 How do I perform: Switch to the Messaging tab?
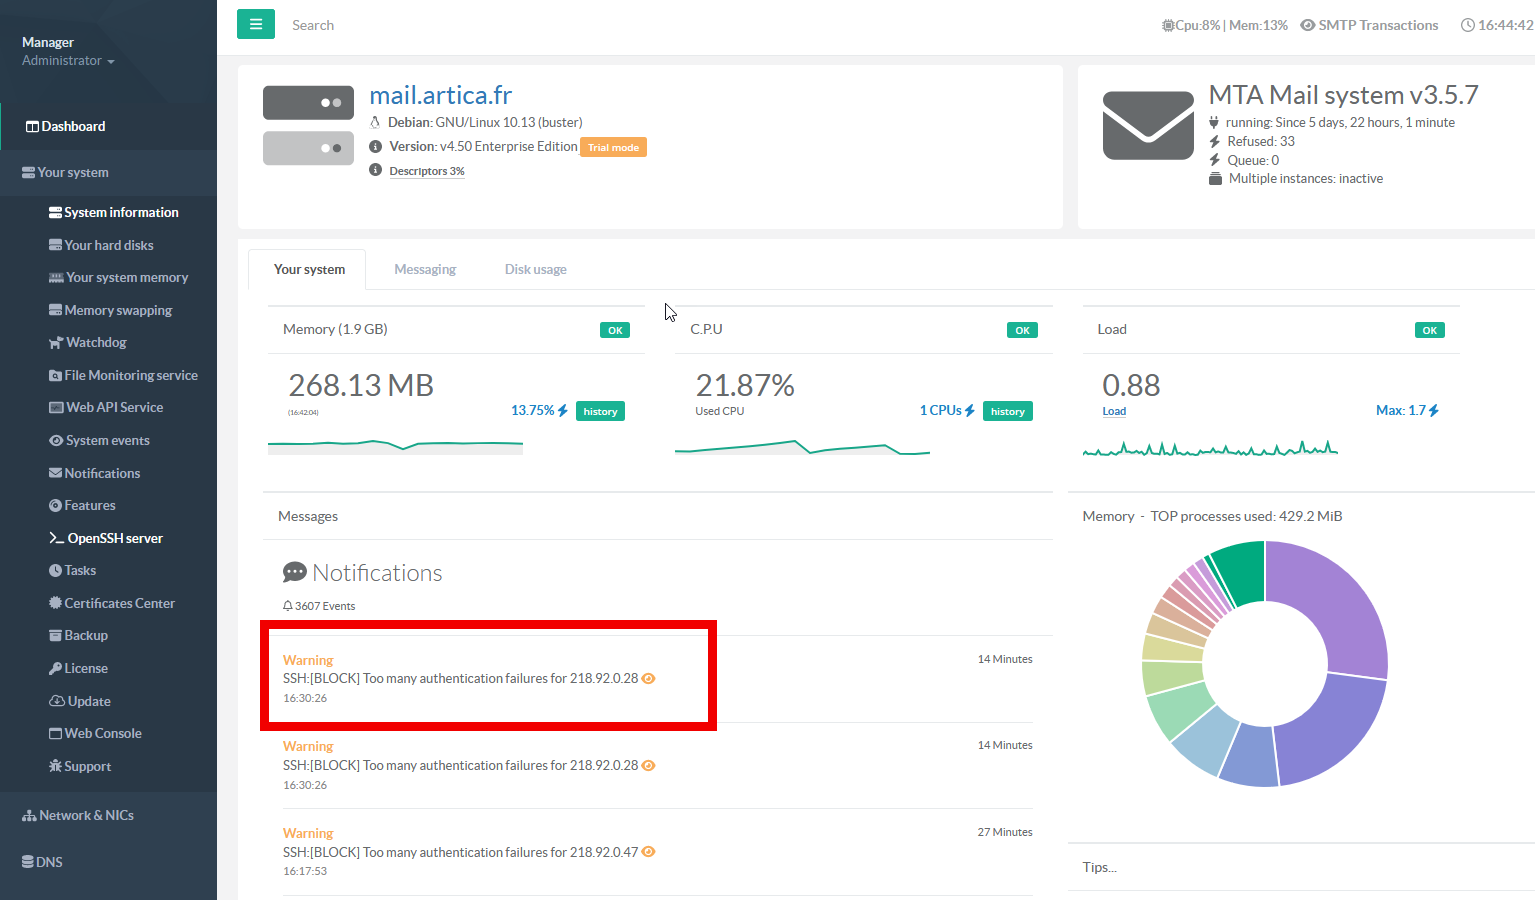coord(425,269)
